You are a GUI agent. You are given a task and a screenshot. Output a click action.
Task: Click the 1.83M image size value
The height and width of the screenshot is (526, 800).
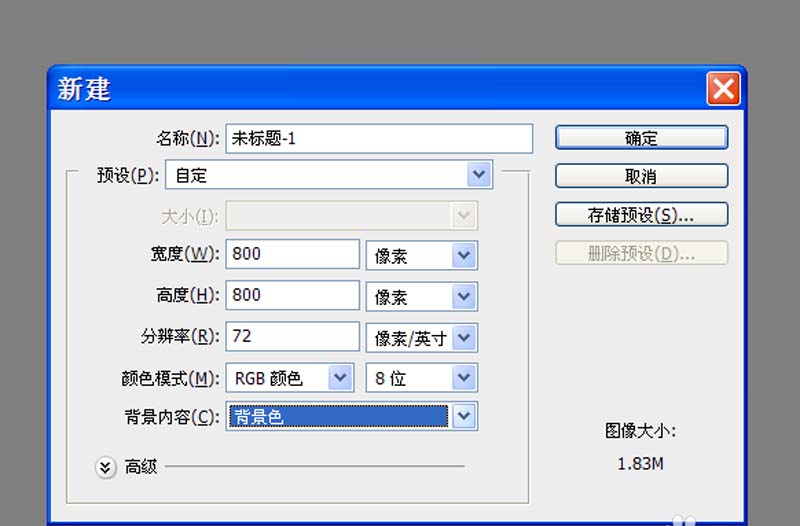640,464
